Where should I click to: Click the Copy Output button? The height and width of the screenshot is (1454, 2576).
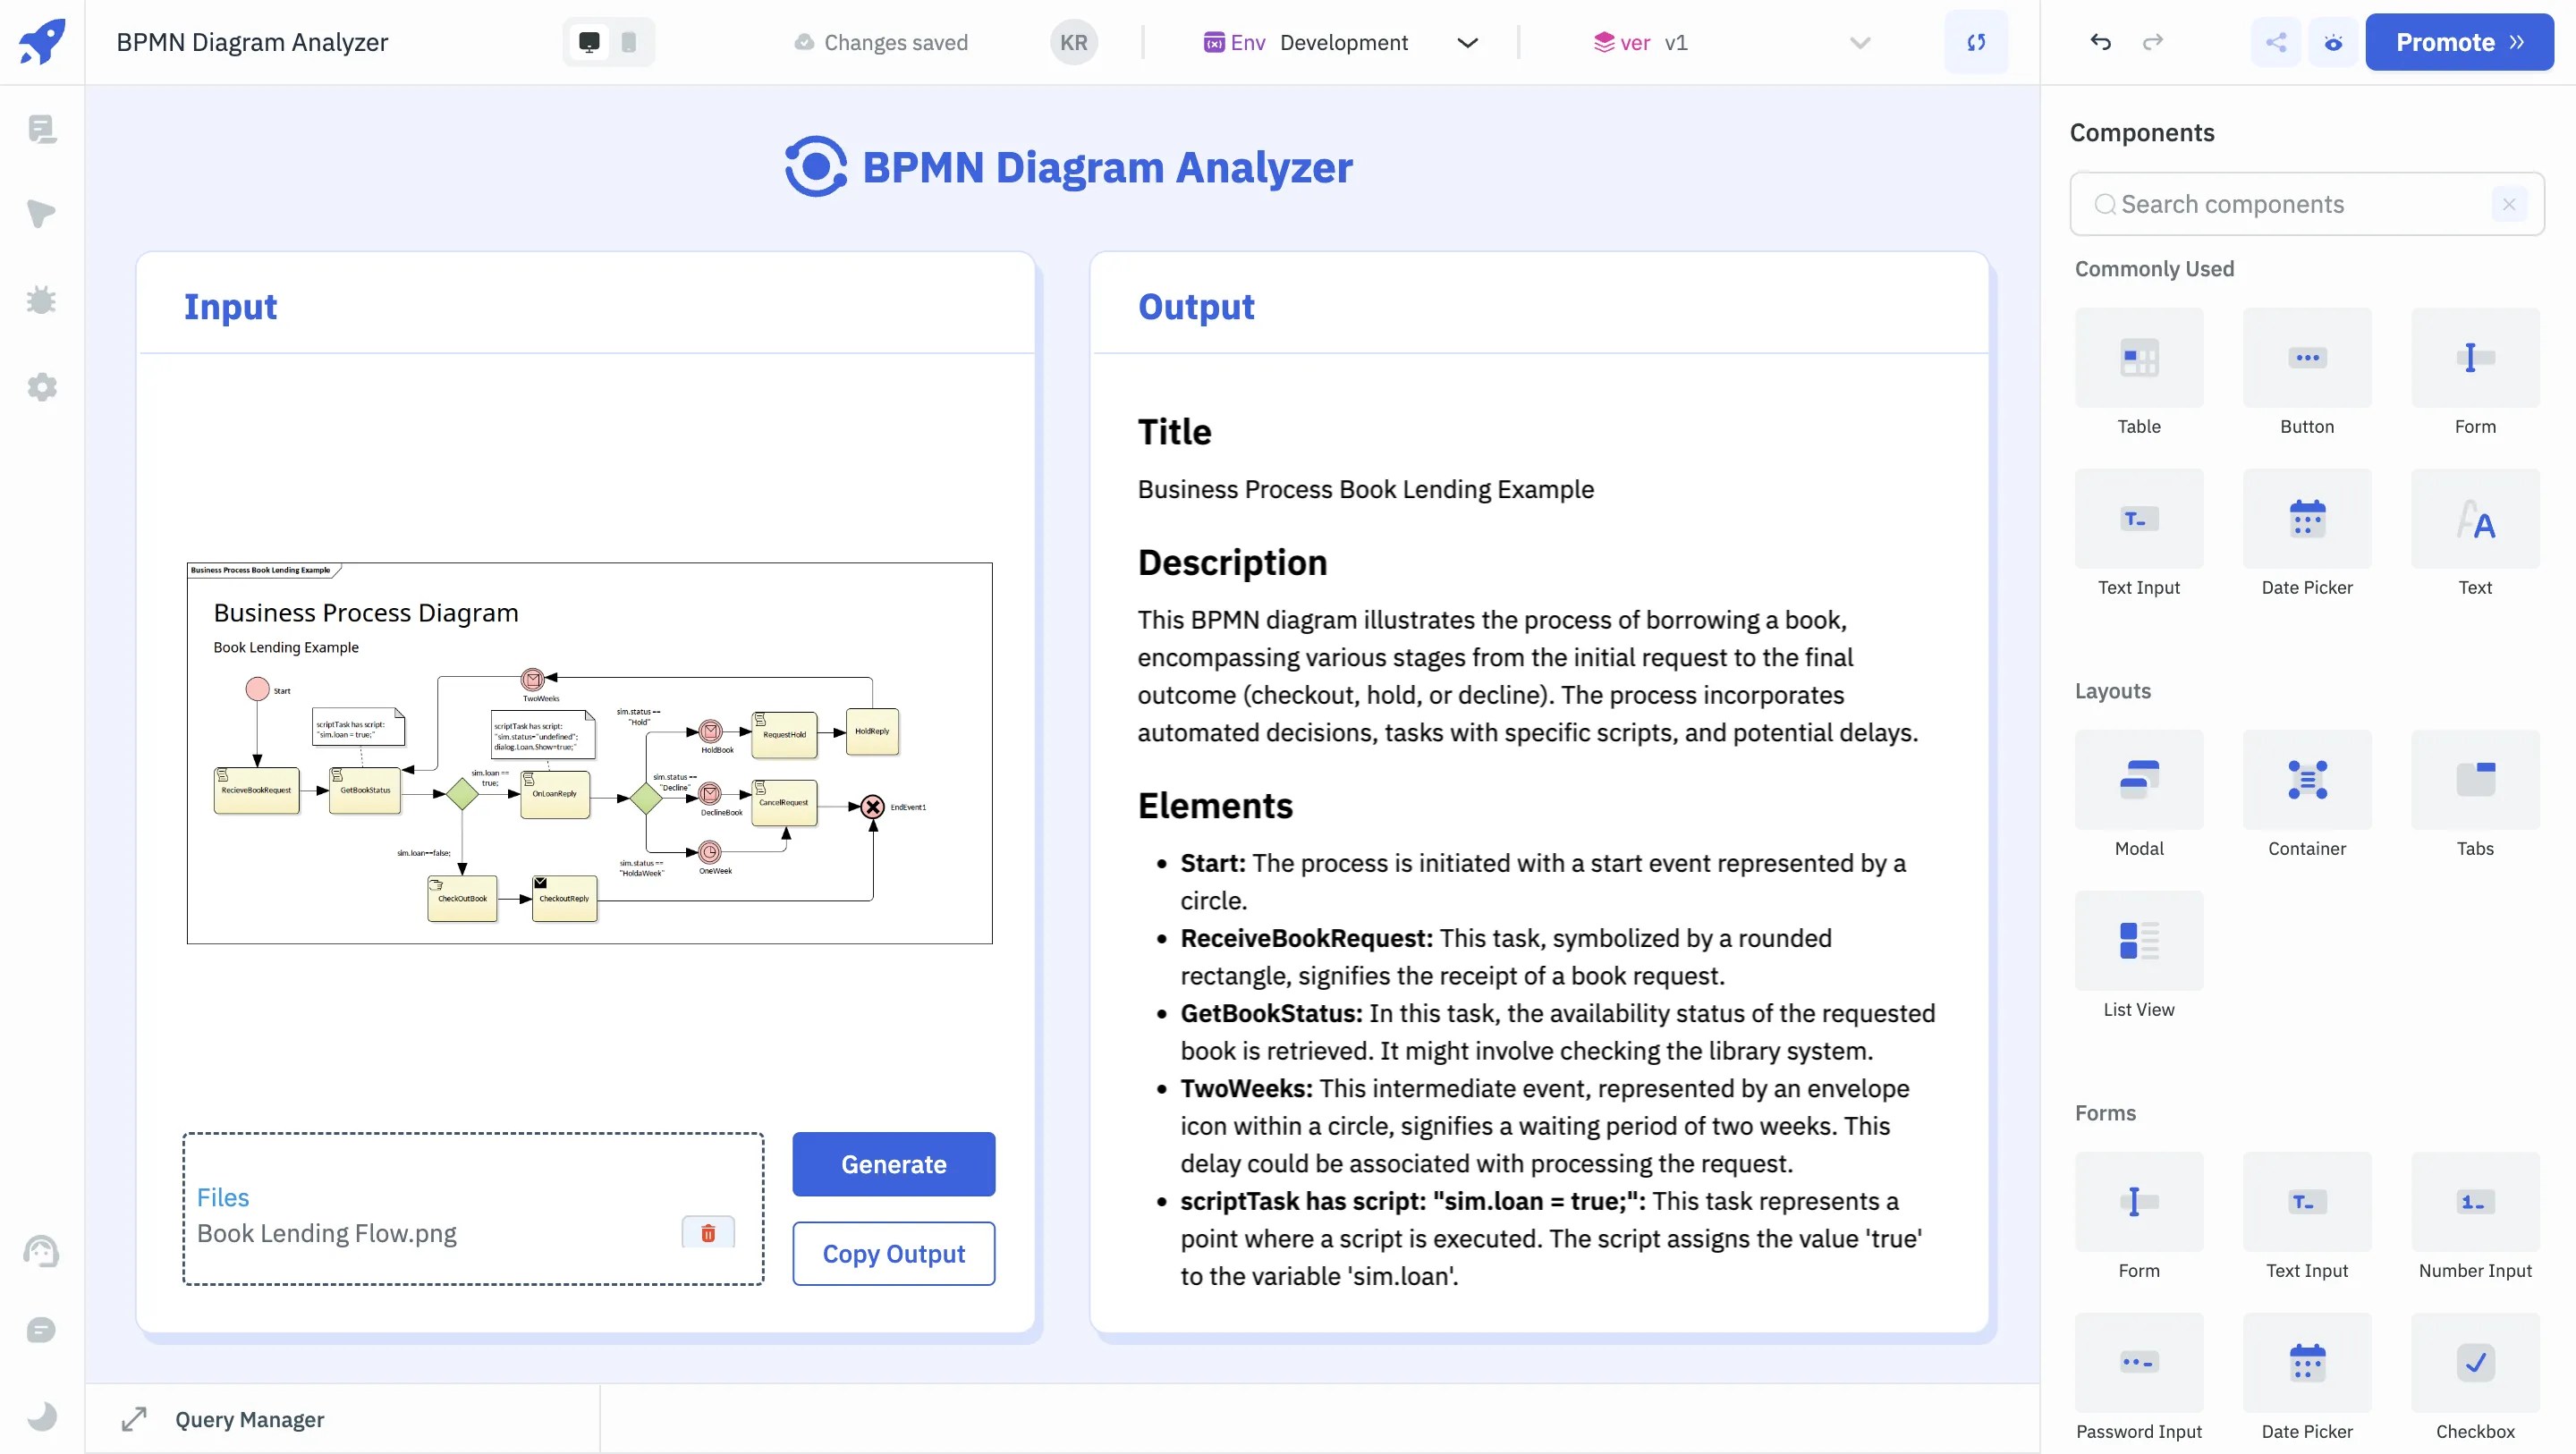click(893, 1253)
